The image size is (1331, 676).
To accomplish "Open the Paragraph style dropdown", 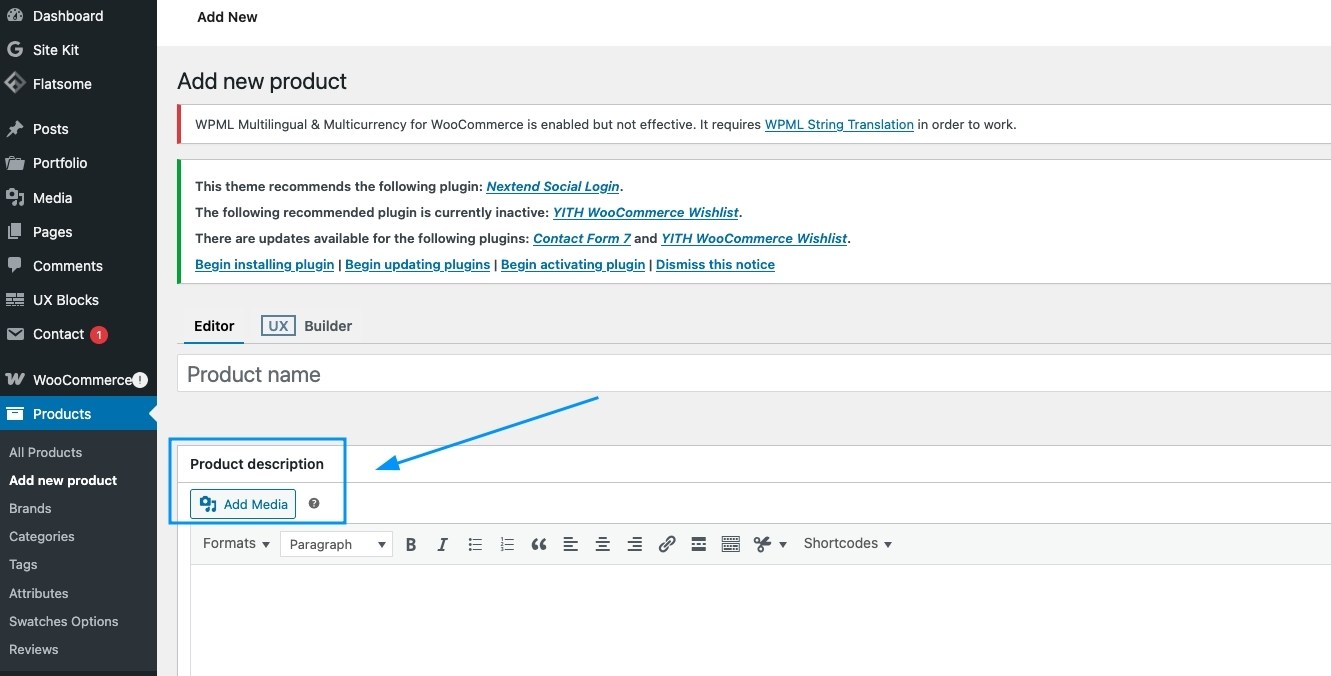I will click(337, 544).
